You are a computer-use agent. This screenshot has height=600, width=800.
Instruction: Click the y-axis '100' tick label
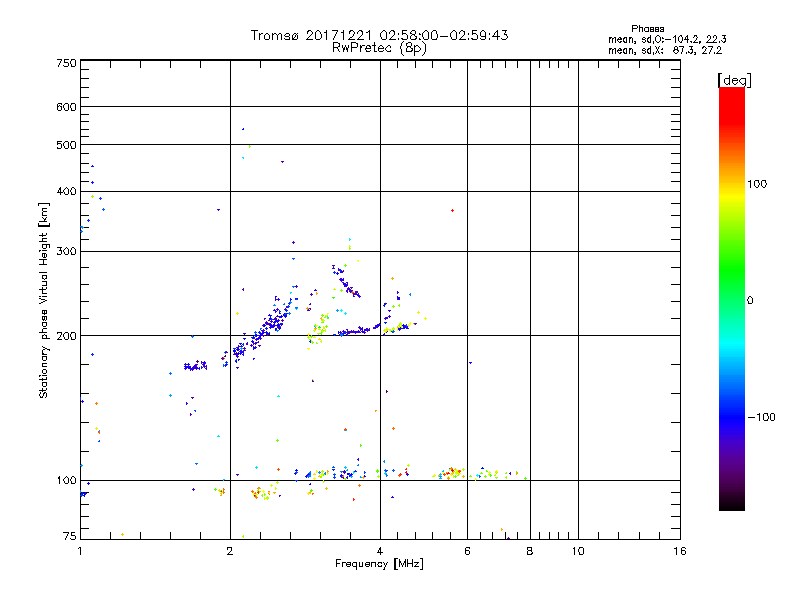66,481
